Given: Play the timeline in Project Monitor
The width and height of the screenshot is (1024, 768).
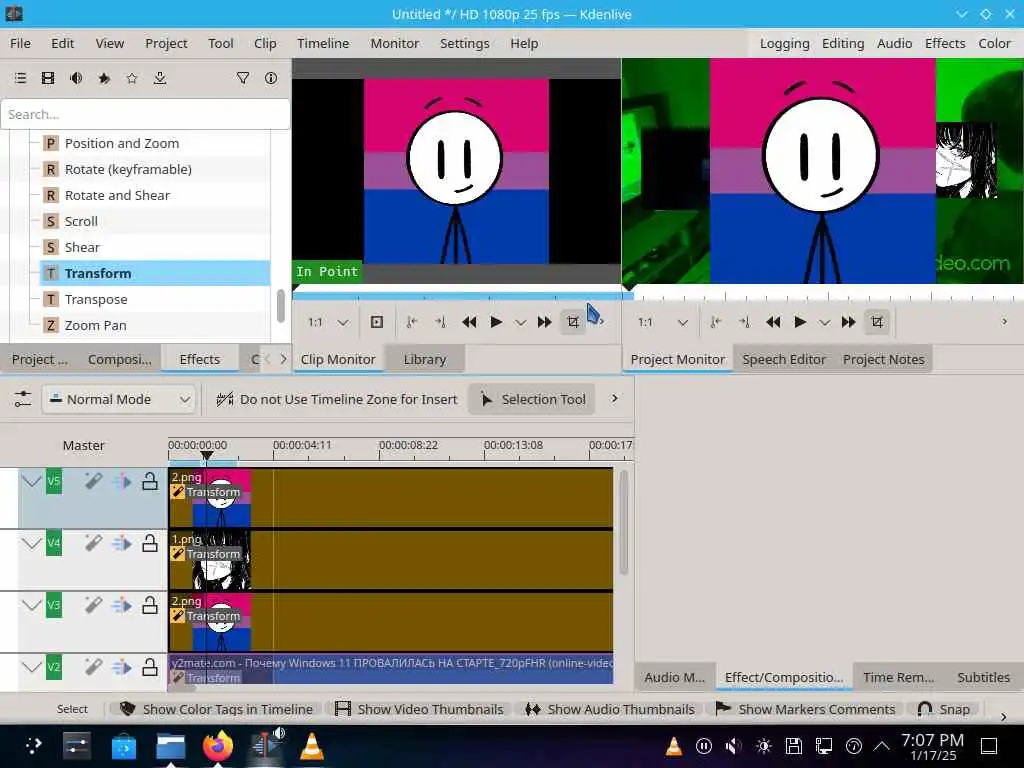Looking at the screenshot, I should point(800,322).
